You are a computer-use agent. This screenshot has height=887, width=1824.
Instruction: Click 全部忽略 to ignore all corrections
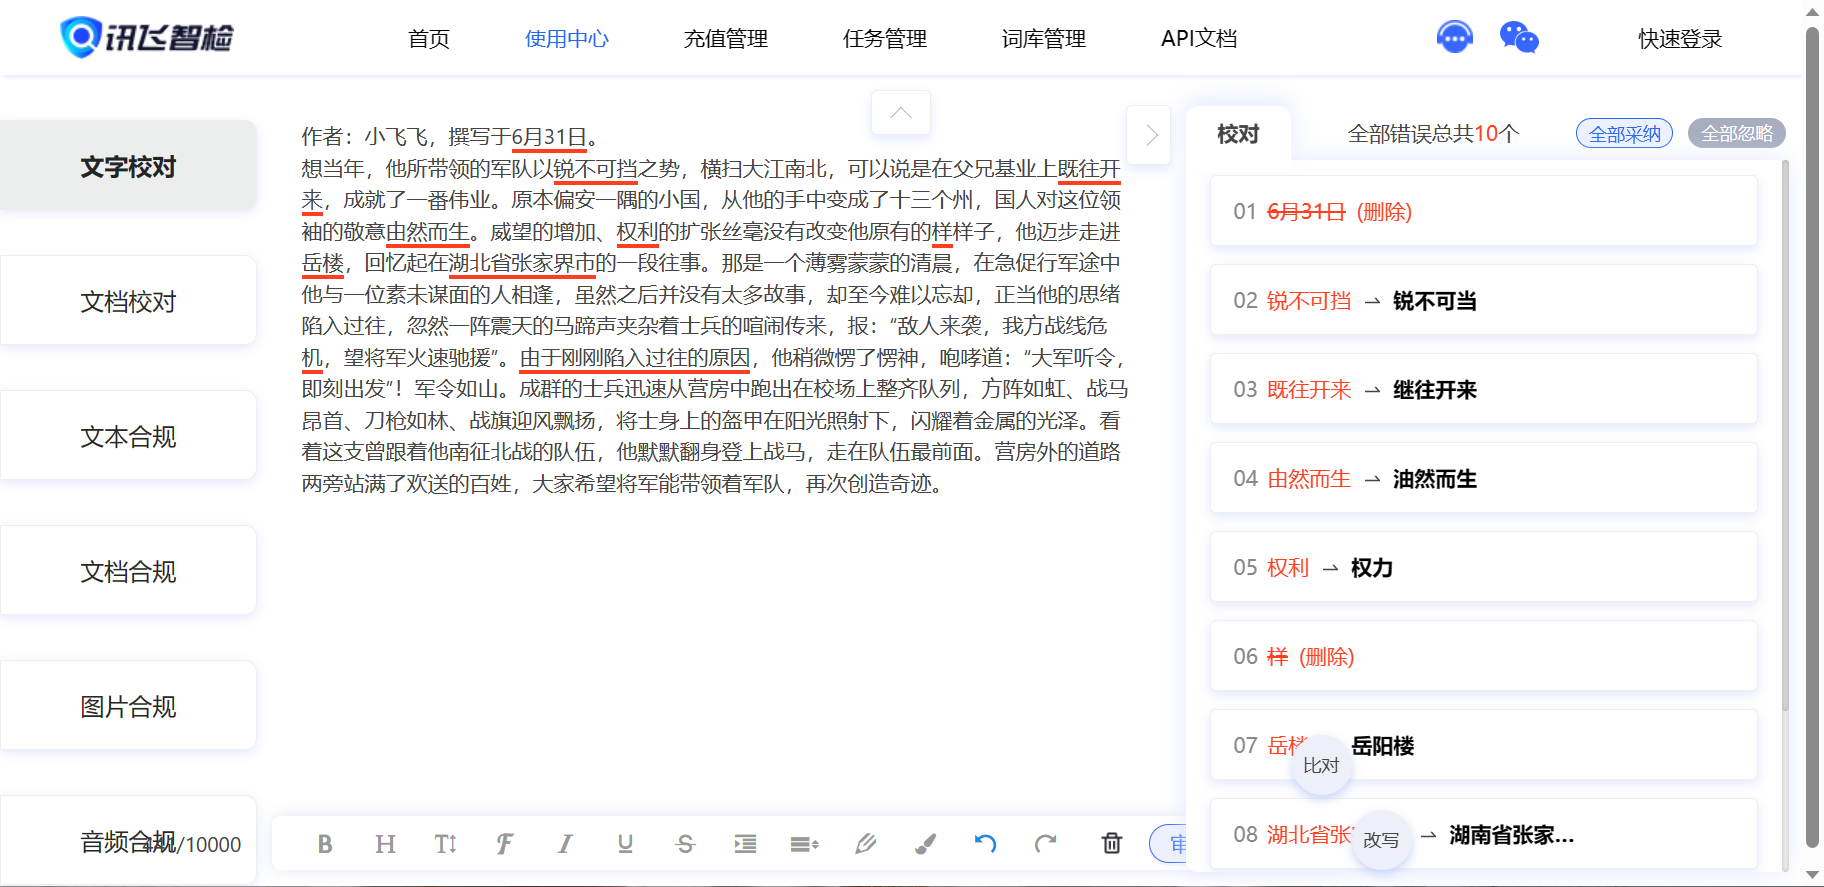click(x=1737, y=133)
